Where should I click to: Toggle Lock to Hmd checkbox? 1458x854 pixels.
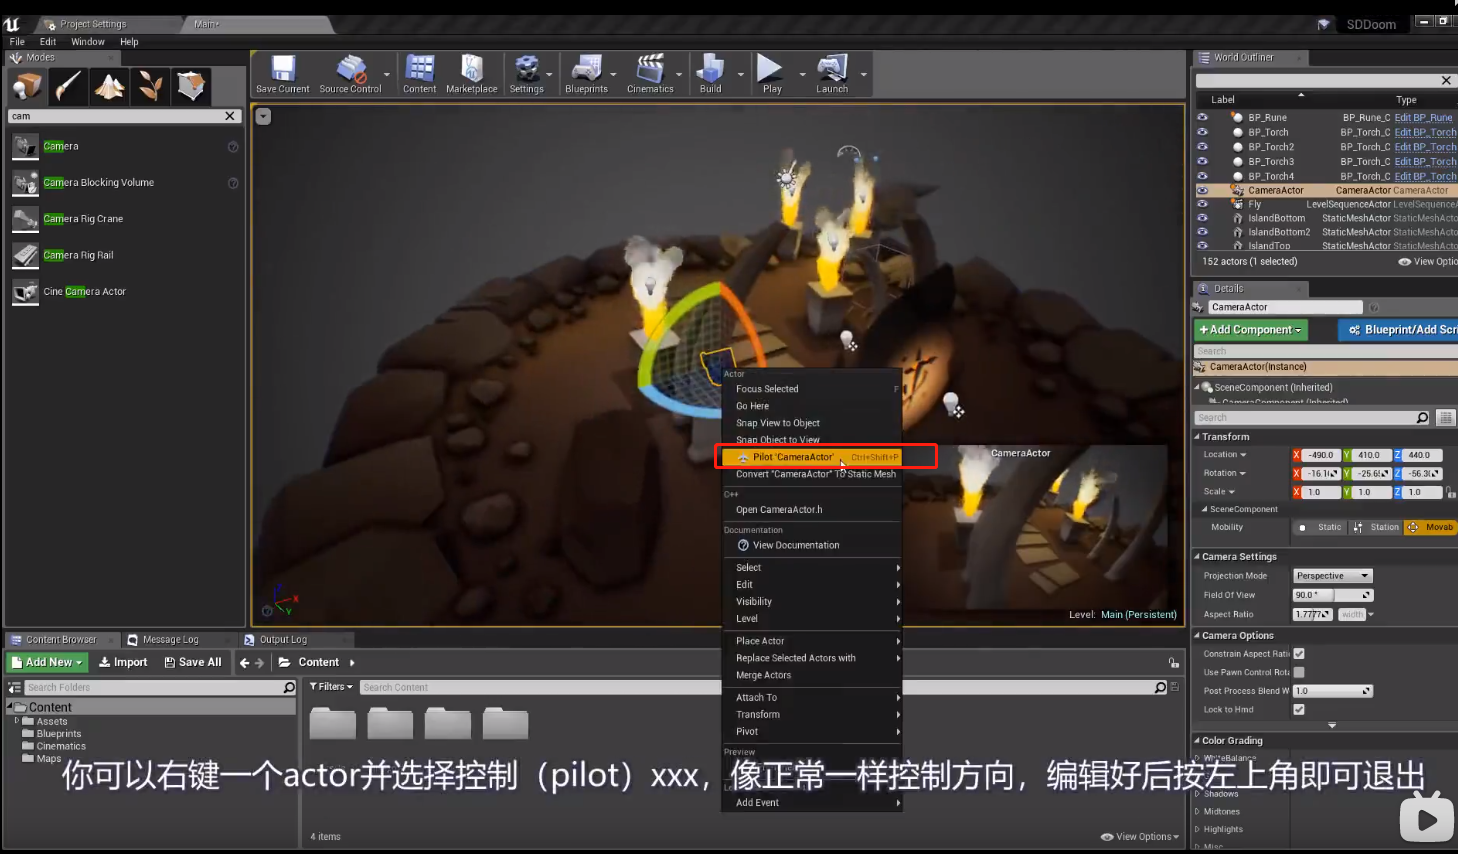point(1299,710)
